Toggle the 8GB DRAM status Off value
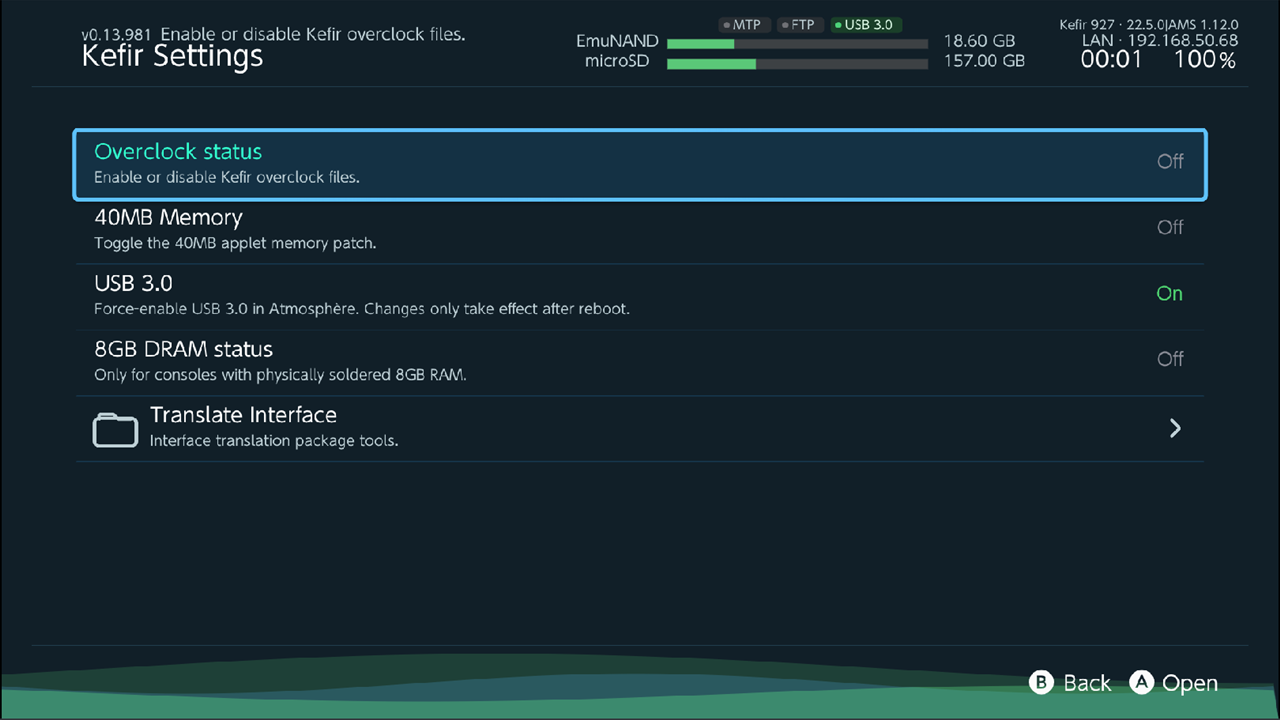This screenshot has width=1280, height=720. 1170,359
